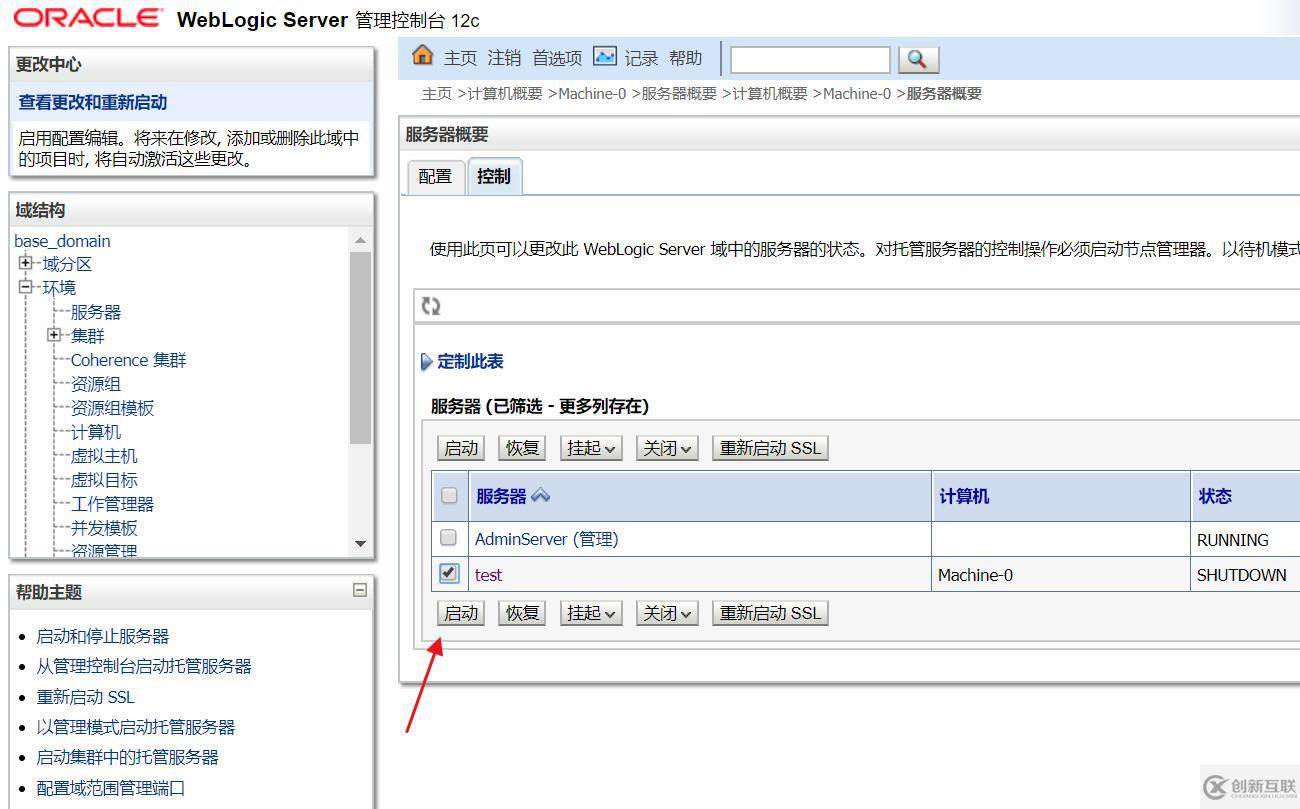The height and width of the screenshot is (809, 1300).
Task: Select base_domain in the tree
Action: click(62, 241)
